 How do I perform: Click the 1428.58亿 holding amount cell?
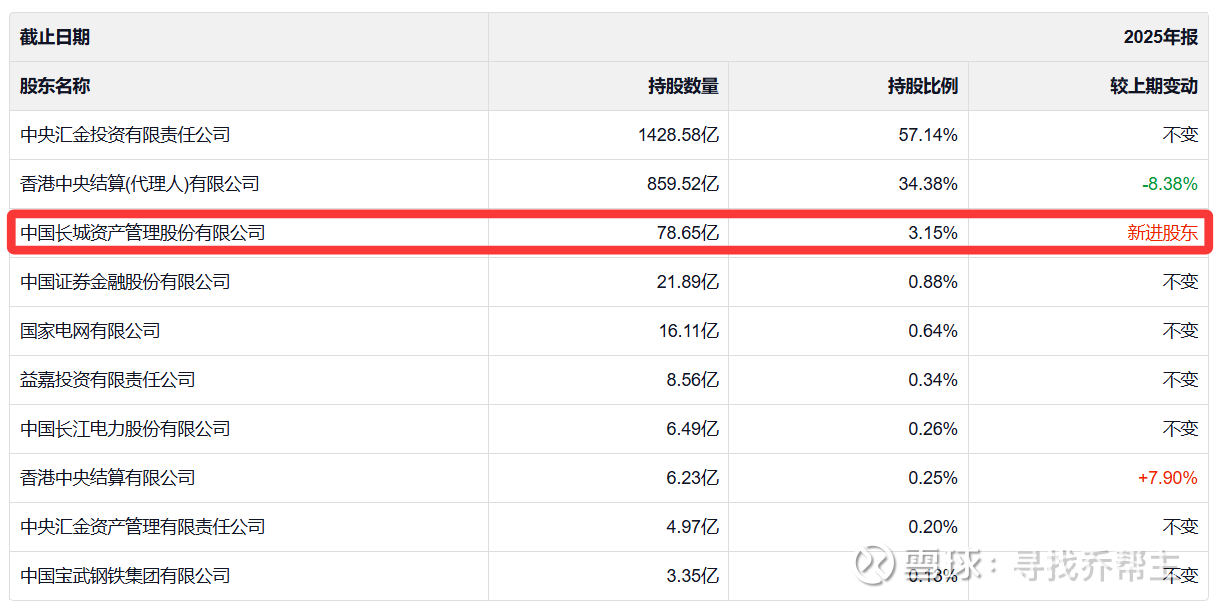[x=678, y=135]
